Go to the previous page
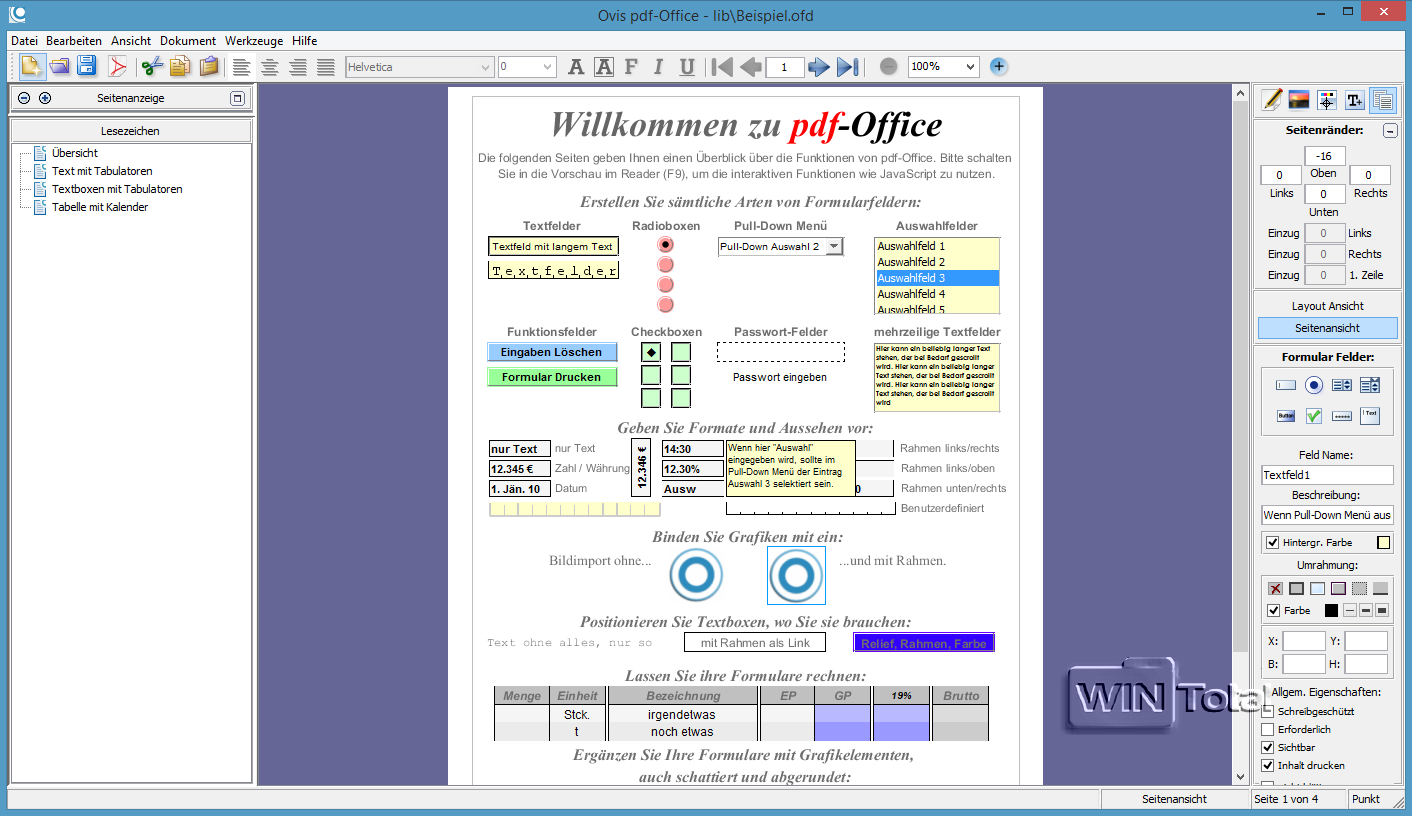This screenshot has height=816, width=1412. [751, 67]
